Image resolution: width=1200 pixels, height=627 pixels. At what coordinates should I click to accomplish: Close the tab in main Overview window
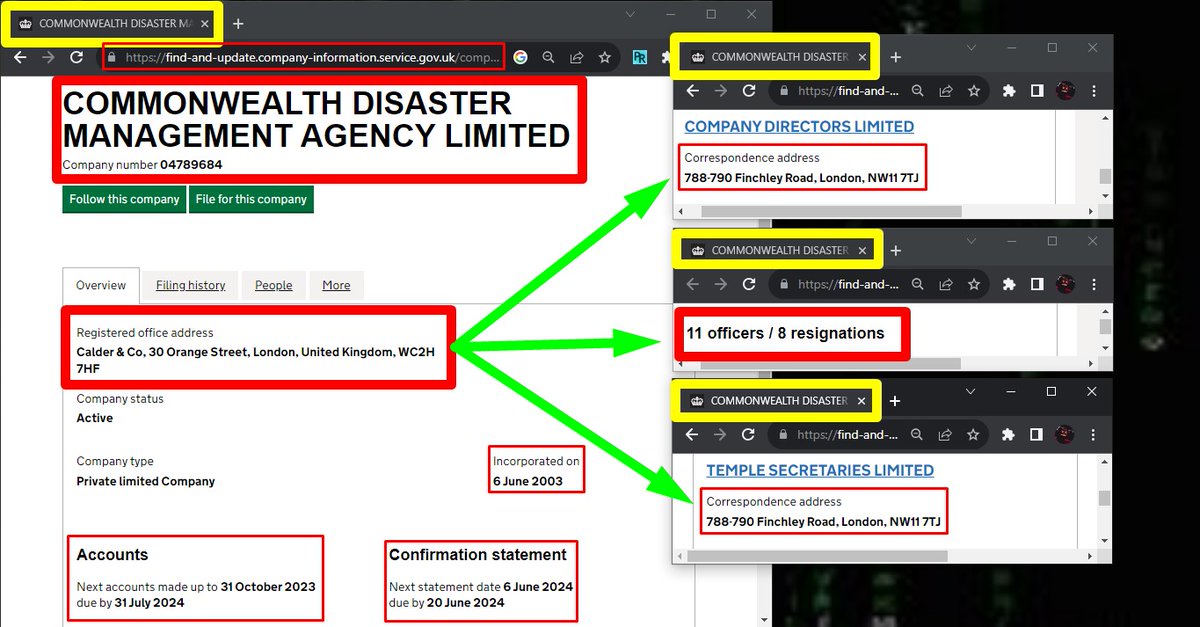(205, 23)
